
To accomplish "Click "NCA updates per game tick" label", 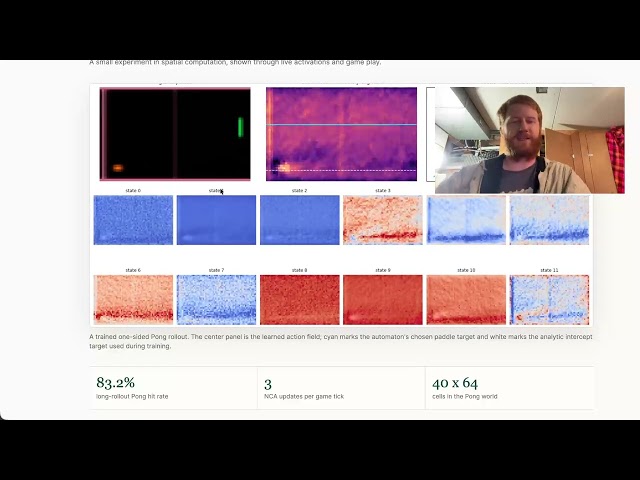I will coord(304,396).
